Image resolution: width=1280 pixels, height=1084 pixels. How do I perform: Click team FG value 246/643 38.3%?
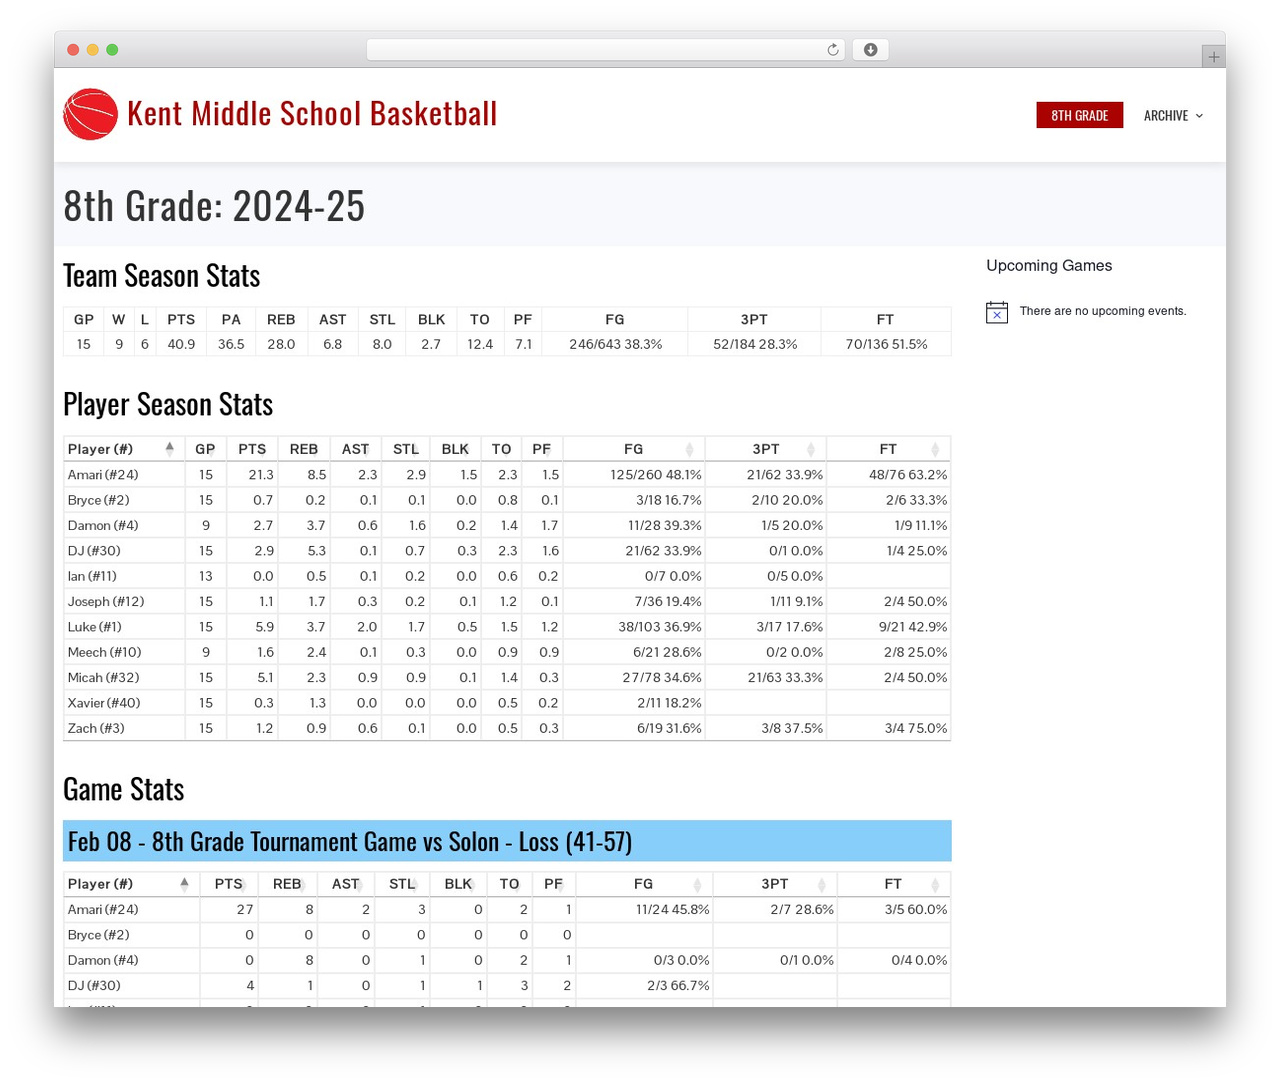(616, 344)
